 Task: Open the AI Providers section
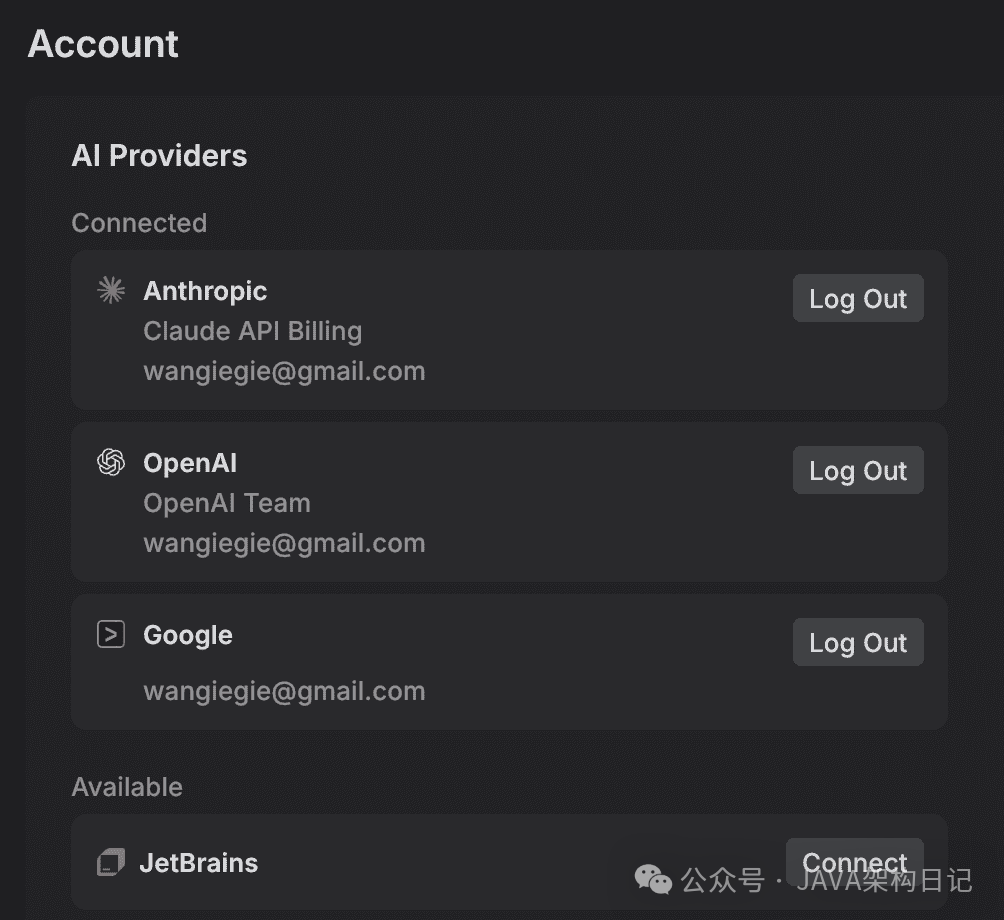click(x=159, y=155)
